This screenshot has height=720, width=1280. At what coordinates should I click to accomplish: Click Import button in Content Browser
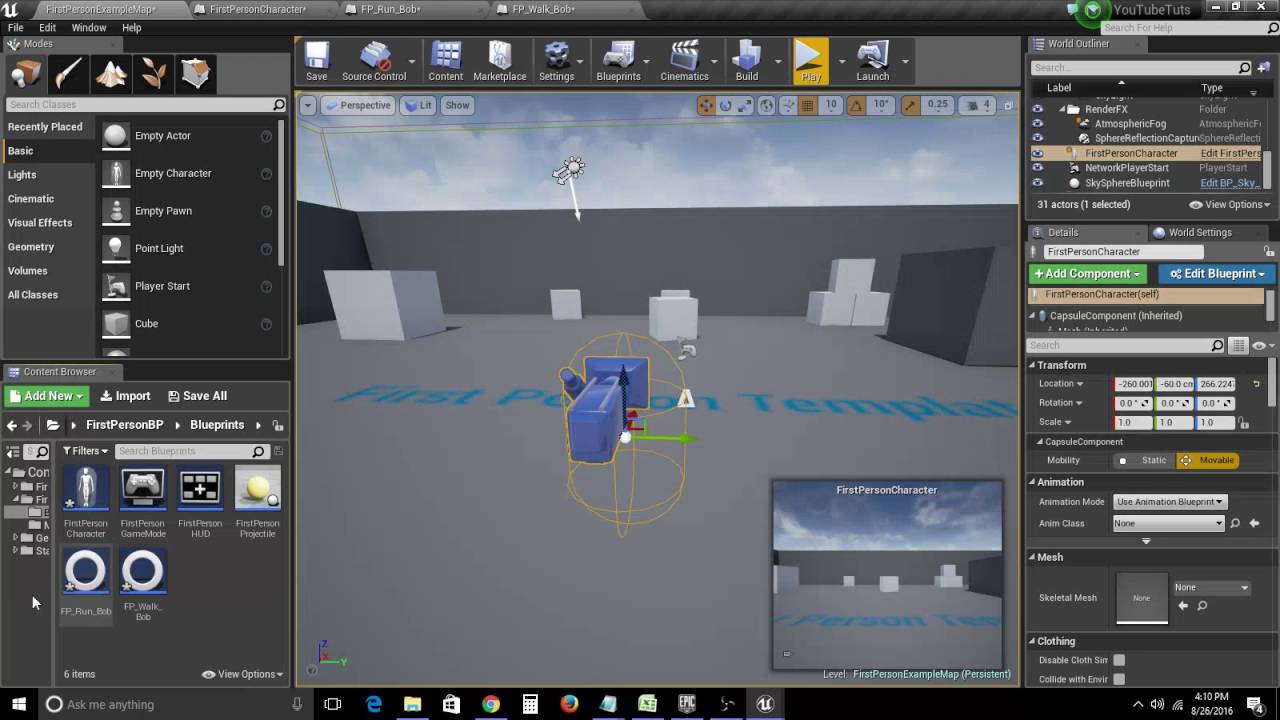[125, 396]
